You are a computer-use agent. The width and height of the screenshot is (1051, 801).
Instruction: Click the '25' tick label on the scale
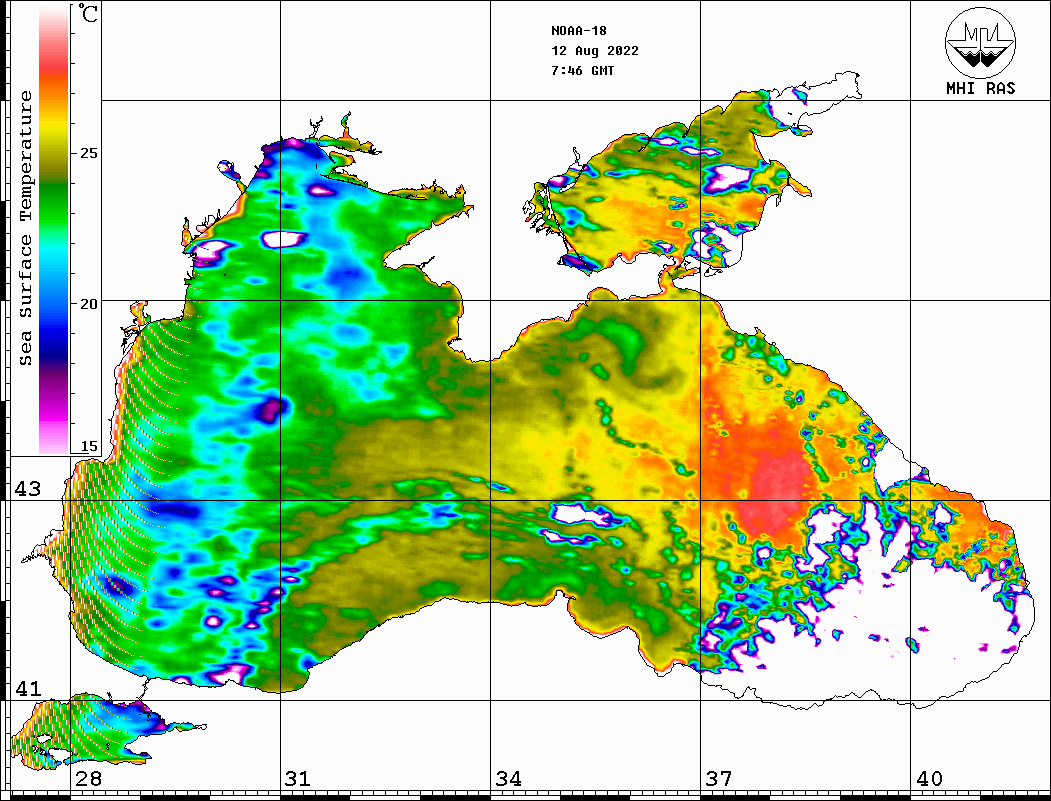[88, 153]
